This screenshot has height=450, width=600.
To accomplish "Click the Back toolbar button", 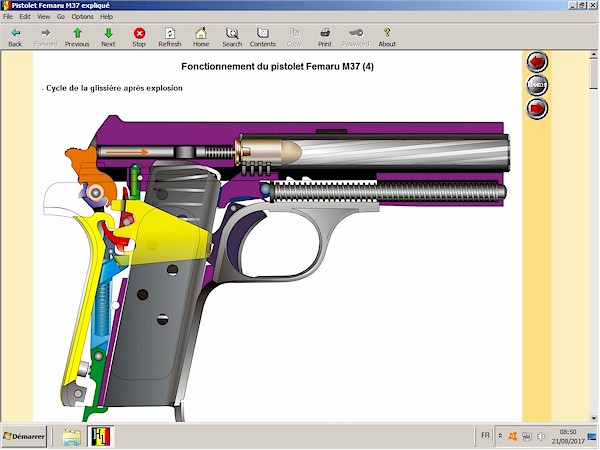I will click(x=15, y=38).
